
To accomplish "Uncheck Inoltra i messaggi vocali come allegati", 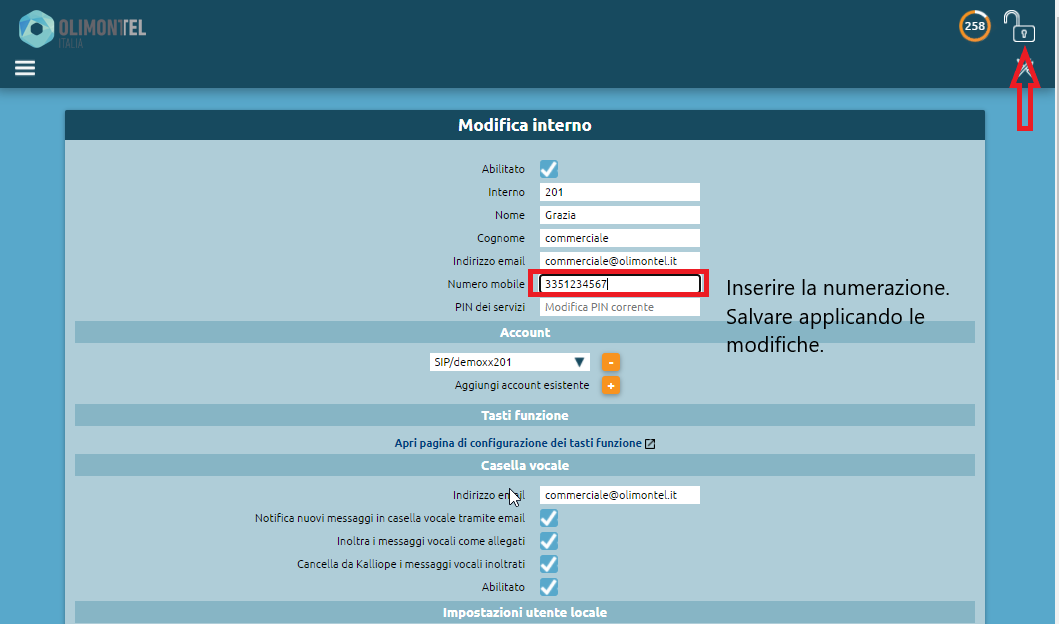I will click(x=548, y=541).
